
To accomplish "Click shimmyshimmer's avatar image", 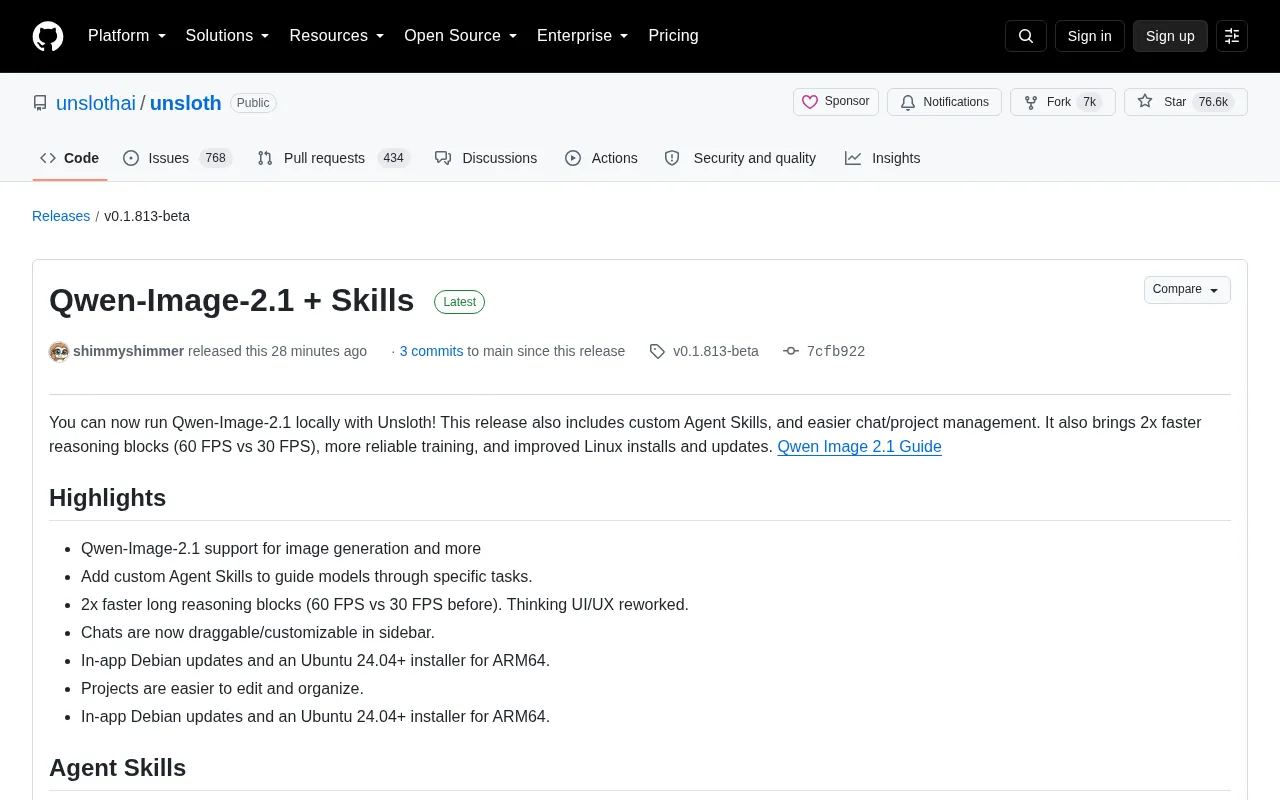I will [x=59, y=351].
